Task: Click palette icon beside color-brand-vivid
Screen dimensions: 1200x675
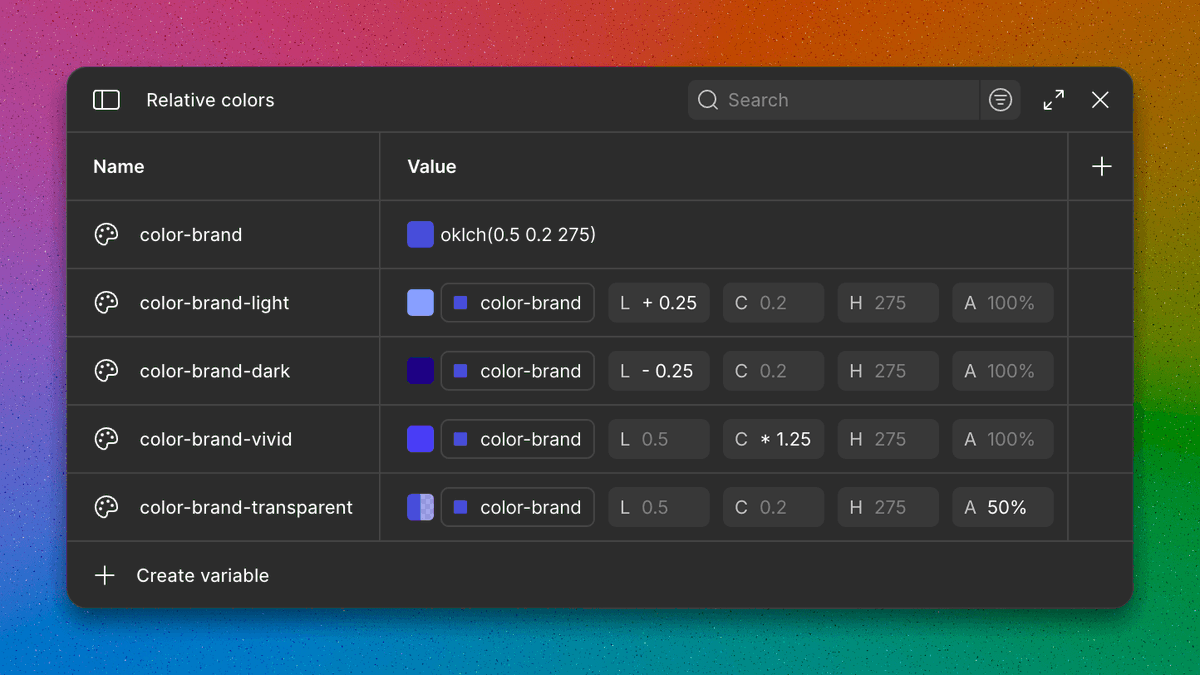Action: 106,439
